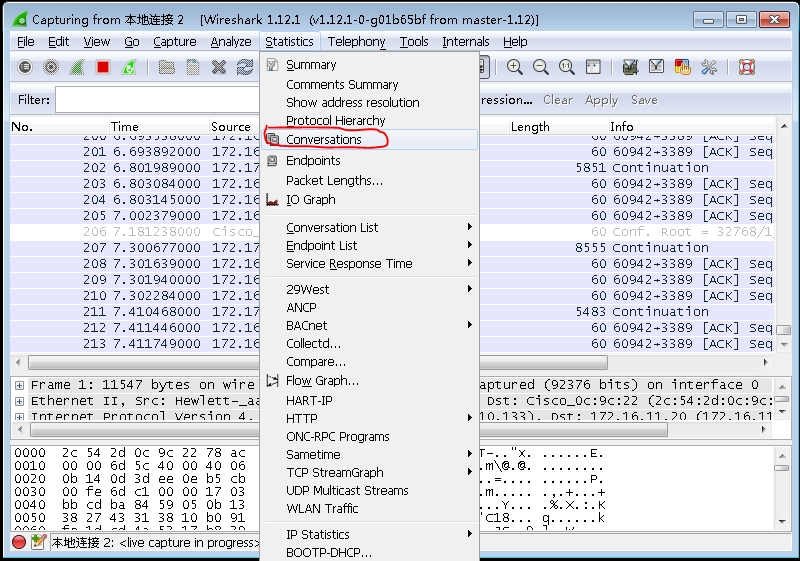Expand the Endpoint List submenu
This screenshot has width=800, height=561.
[370, 246]
